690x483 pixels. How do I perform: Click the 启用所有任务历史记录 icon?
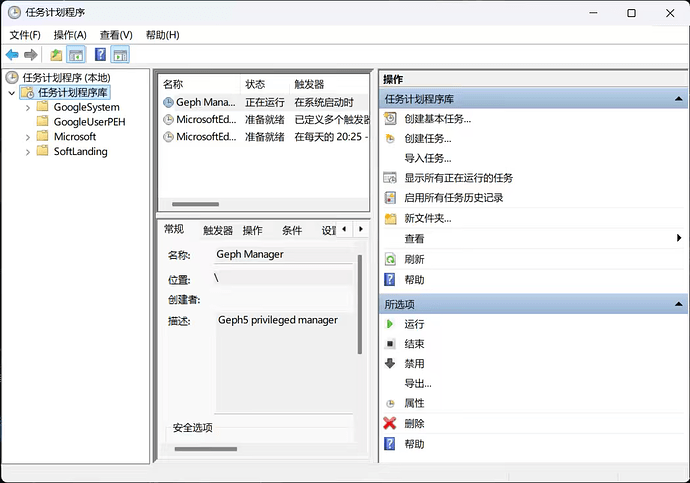[390, 198]
